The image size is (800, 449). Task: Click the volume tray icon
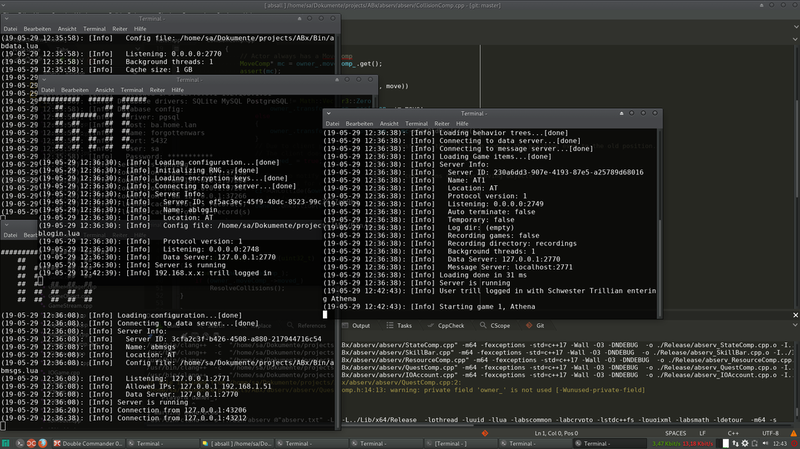point(765,443)
